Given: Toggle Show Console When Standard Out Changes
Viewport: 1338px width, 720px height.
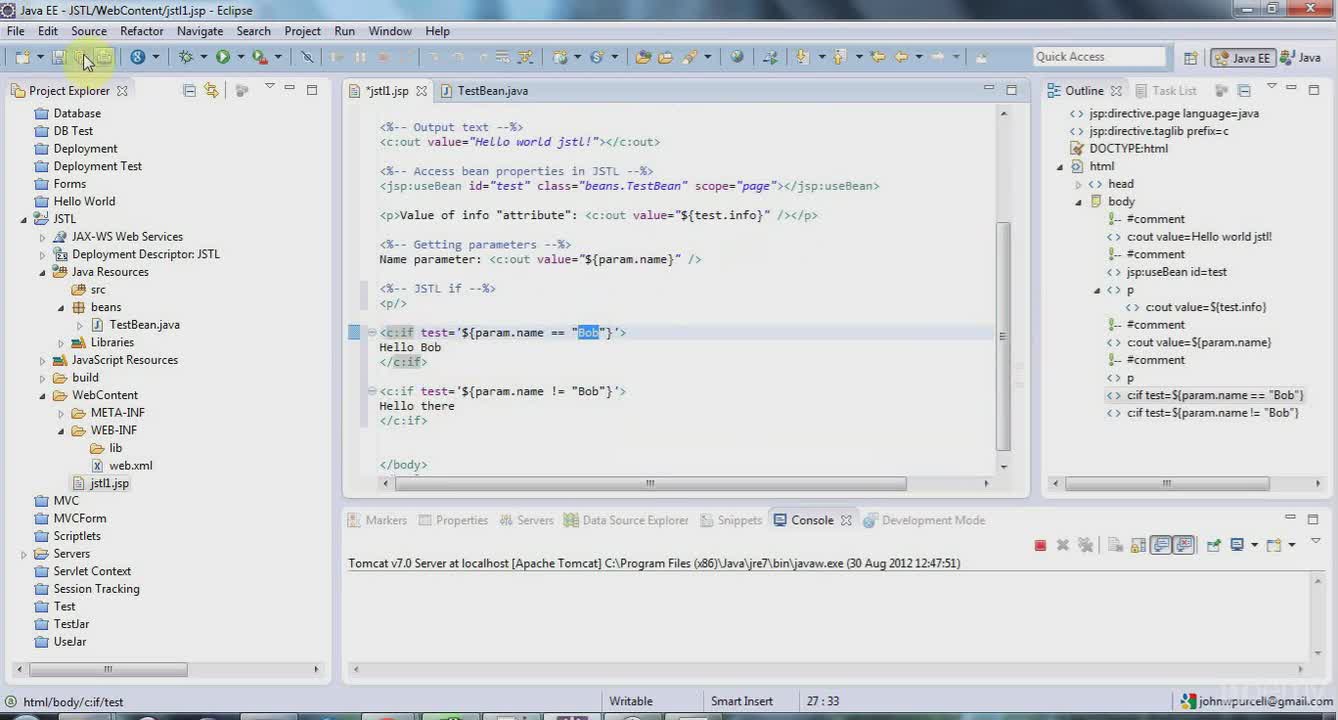Looking at the screenshot, I should 1160,545.
